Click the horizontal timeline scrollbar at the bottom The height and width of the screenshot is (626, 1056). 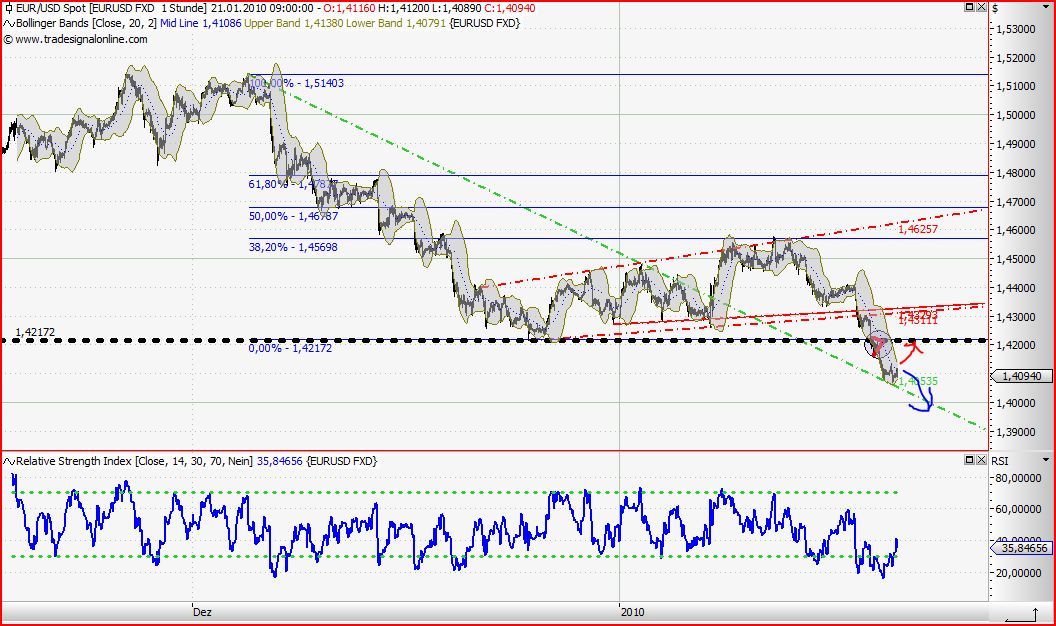click(500, 614)
